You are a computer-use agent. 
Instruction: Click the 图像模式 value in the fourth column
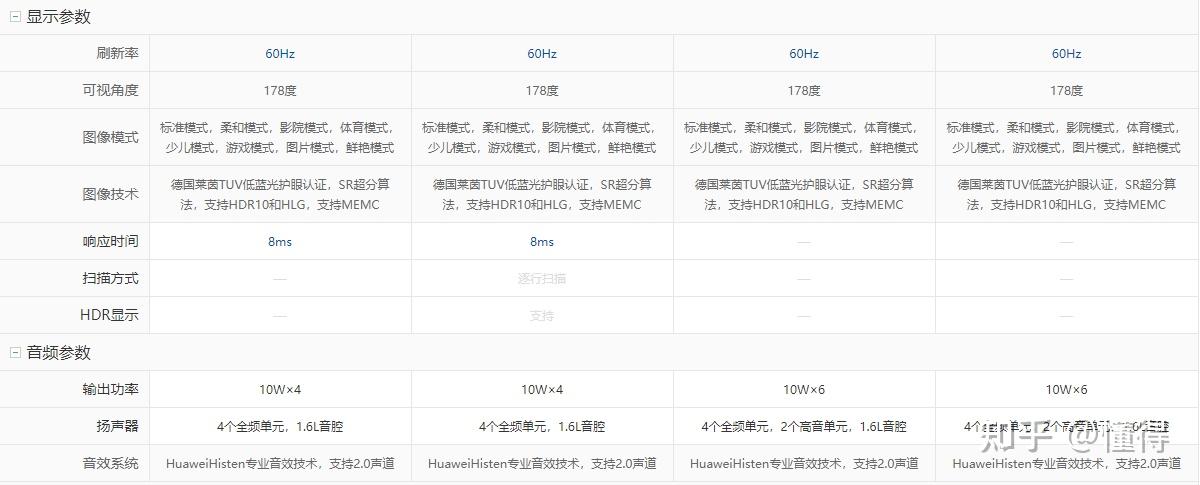coord(1066,137)
